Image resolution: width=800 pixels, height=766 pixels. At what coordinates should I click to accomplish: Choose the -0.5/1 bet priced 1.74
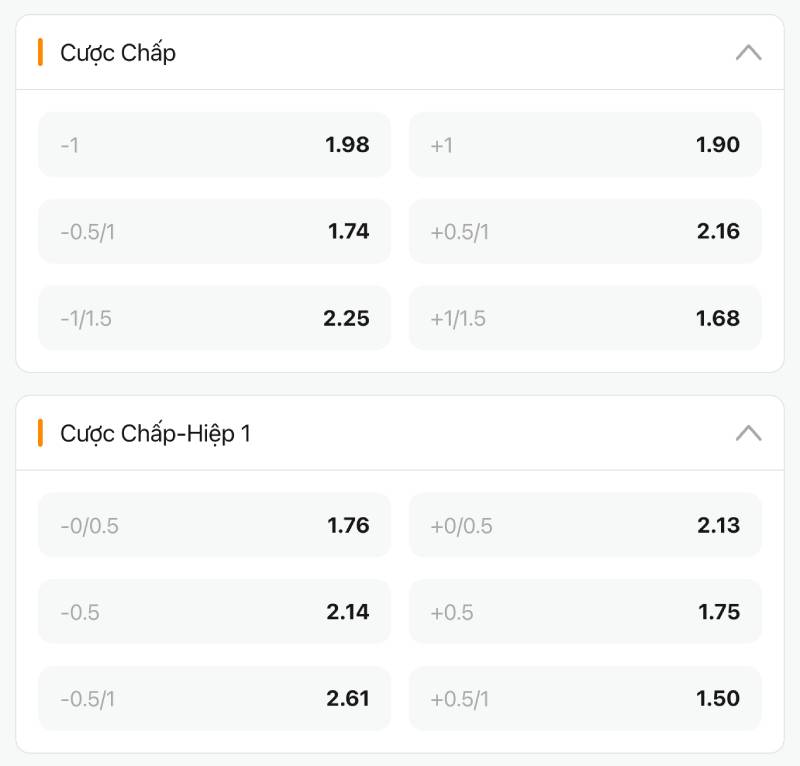[x=214, y=231]
